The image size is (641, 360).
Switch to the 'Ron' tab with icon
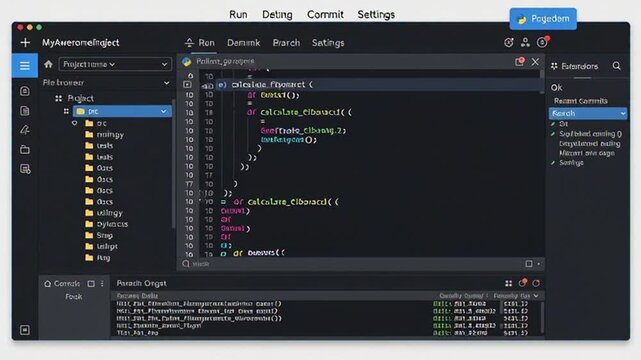(200, 42)
